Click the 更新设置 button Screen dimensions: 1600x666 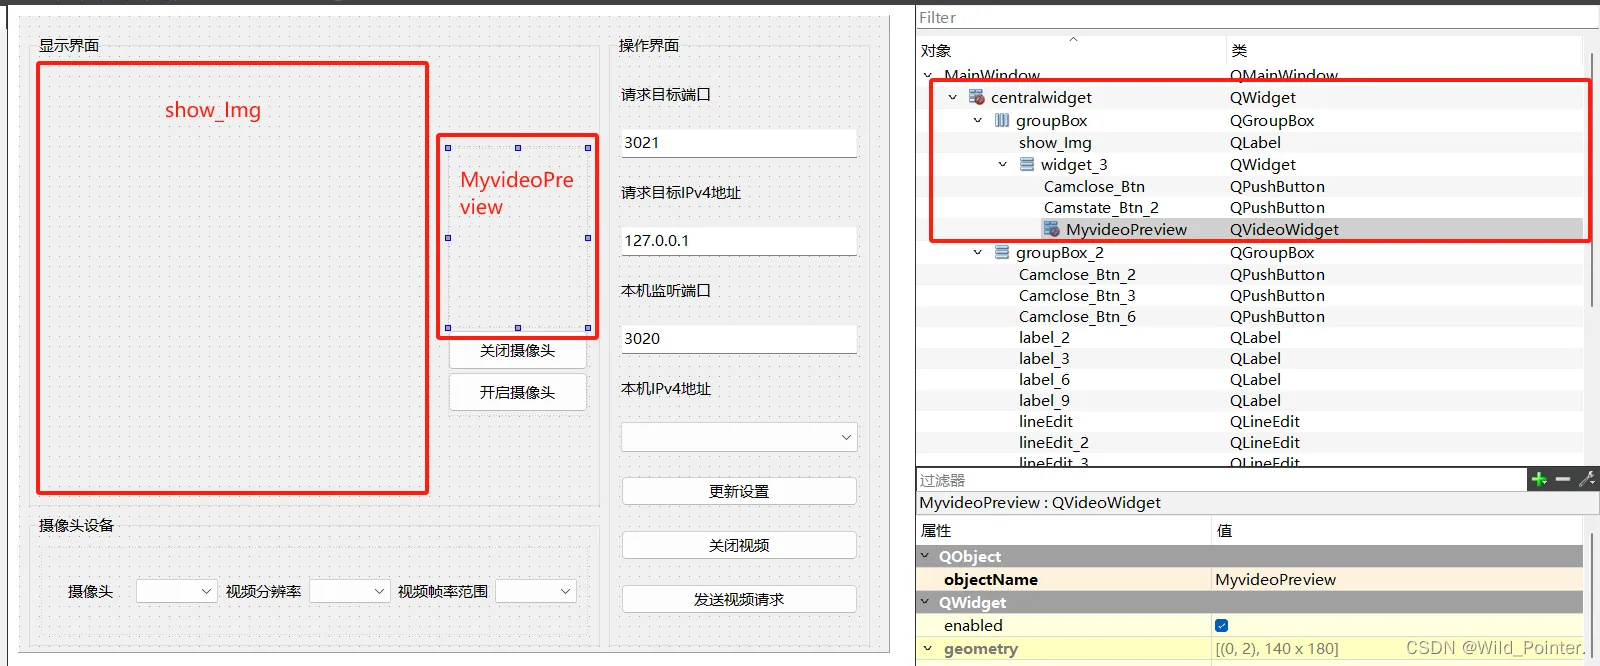(739, 491)
